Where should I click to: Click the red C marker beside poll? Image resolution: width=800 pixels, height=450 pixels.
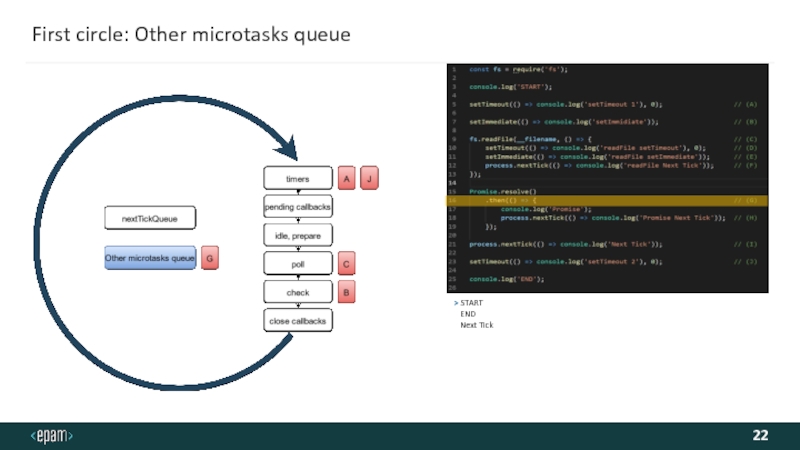(346, 265)
